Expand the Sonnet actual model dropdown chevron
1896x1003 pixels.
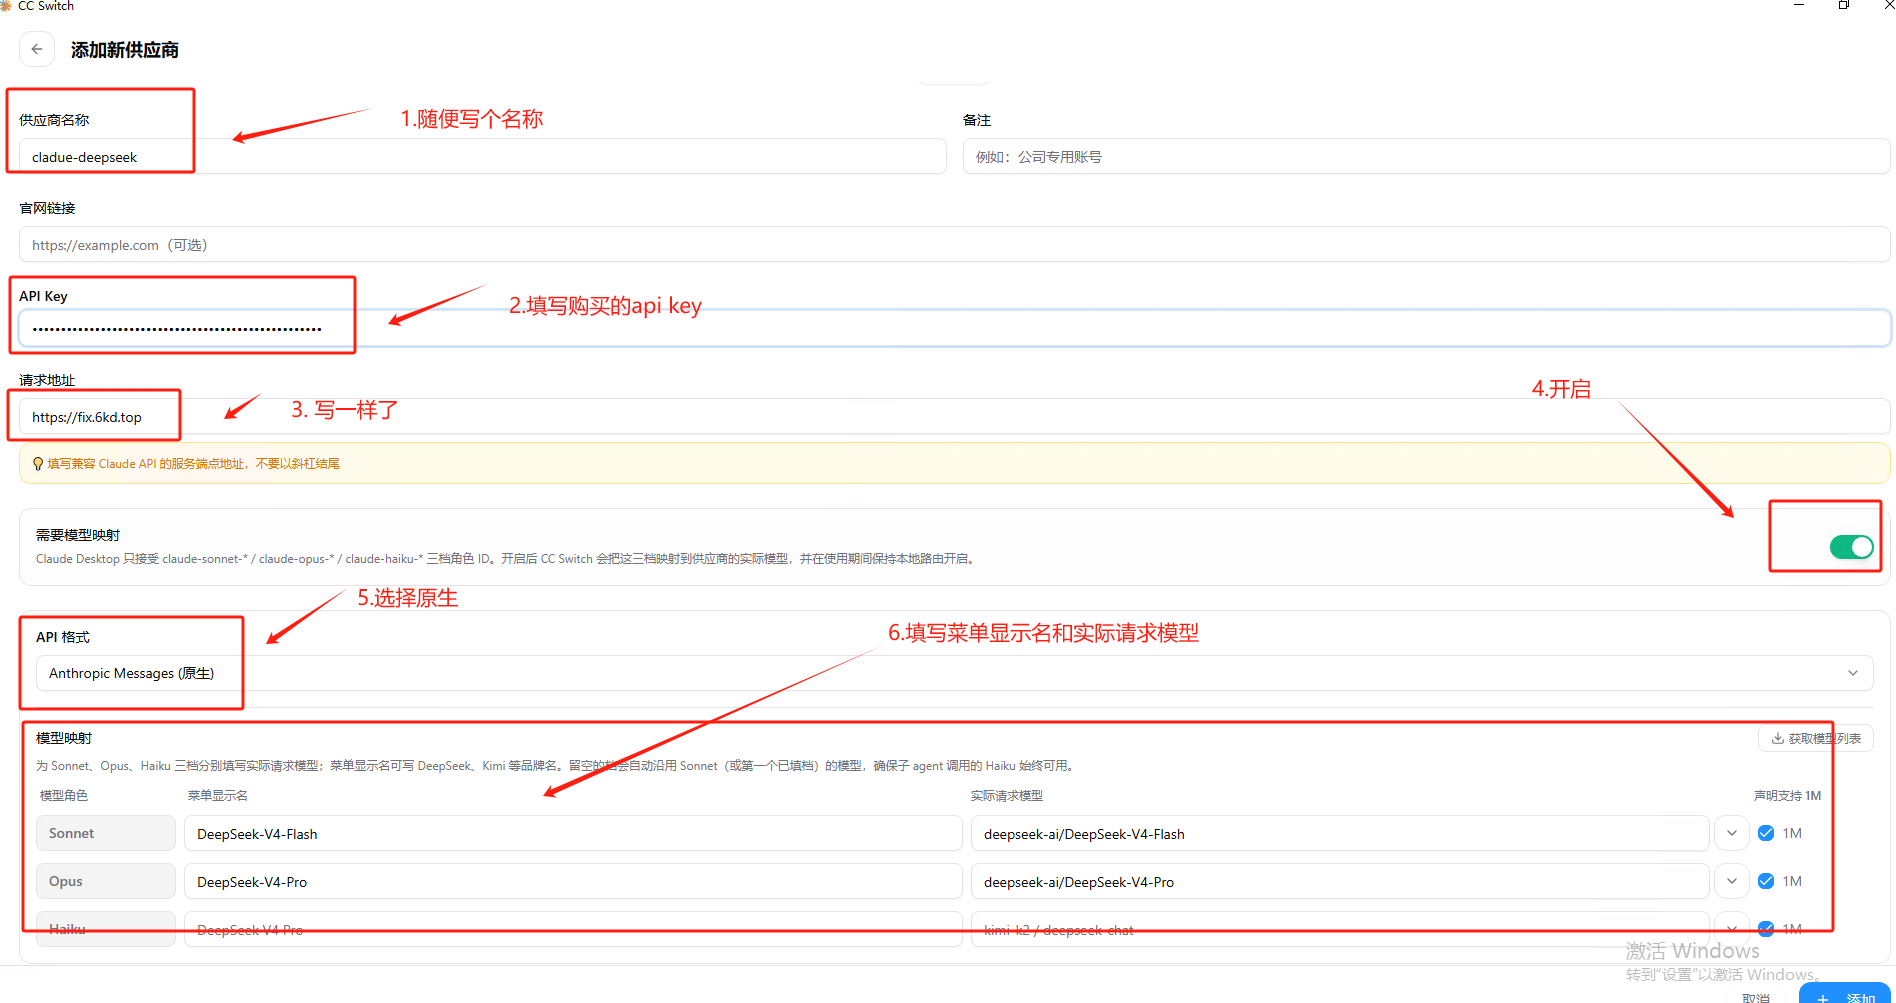[1731, 833]
